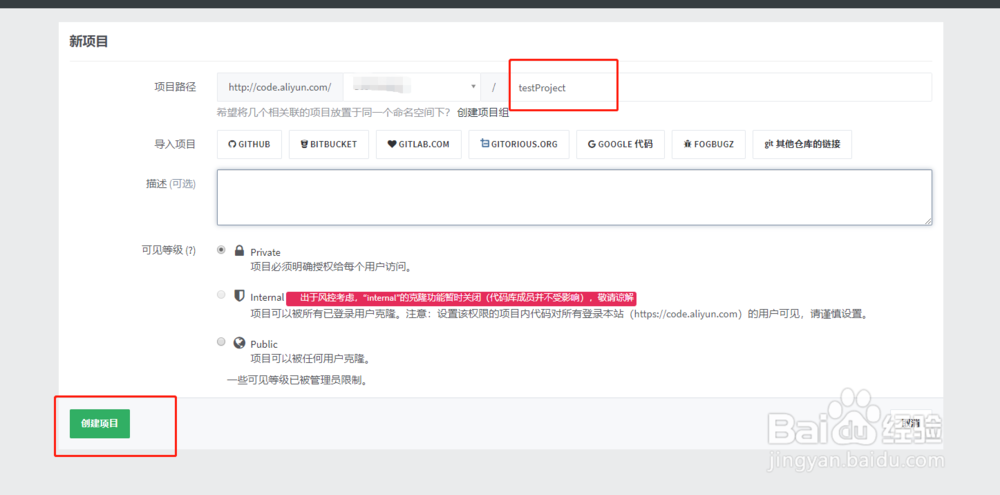This screenshot has height=495, width=1000.
Task: Click the red Internal clone warning label
Action: pyautogui.click(x=461, y=298)
